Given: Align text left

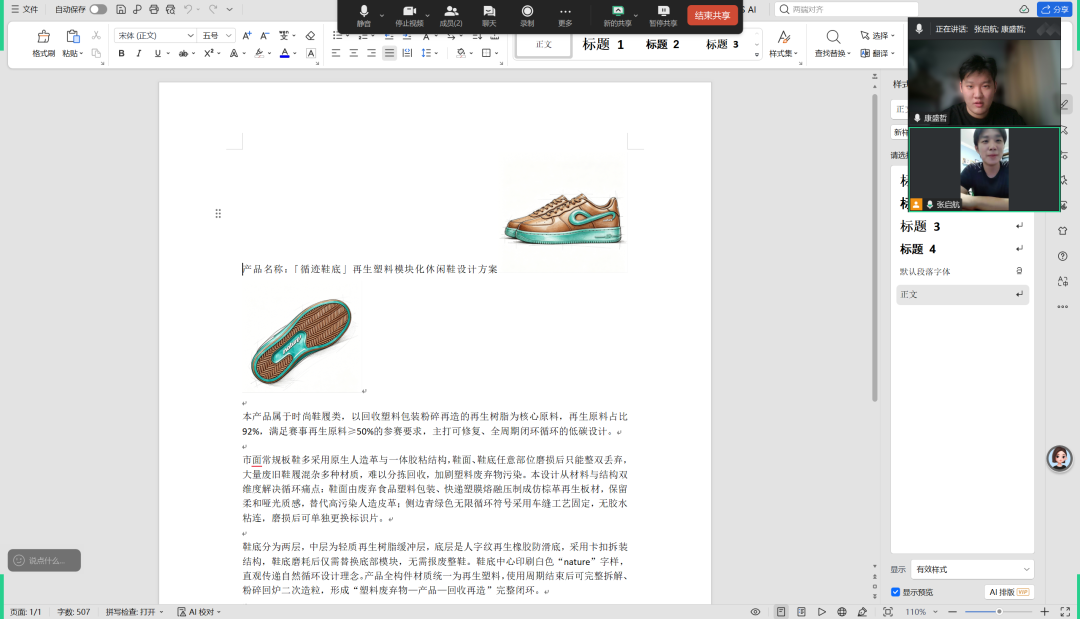Looking at the screenshot, I should click(336, 53).
